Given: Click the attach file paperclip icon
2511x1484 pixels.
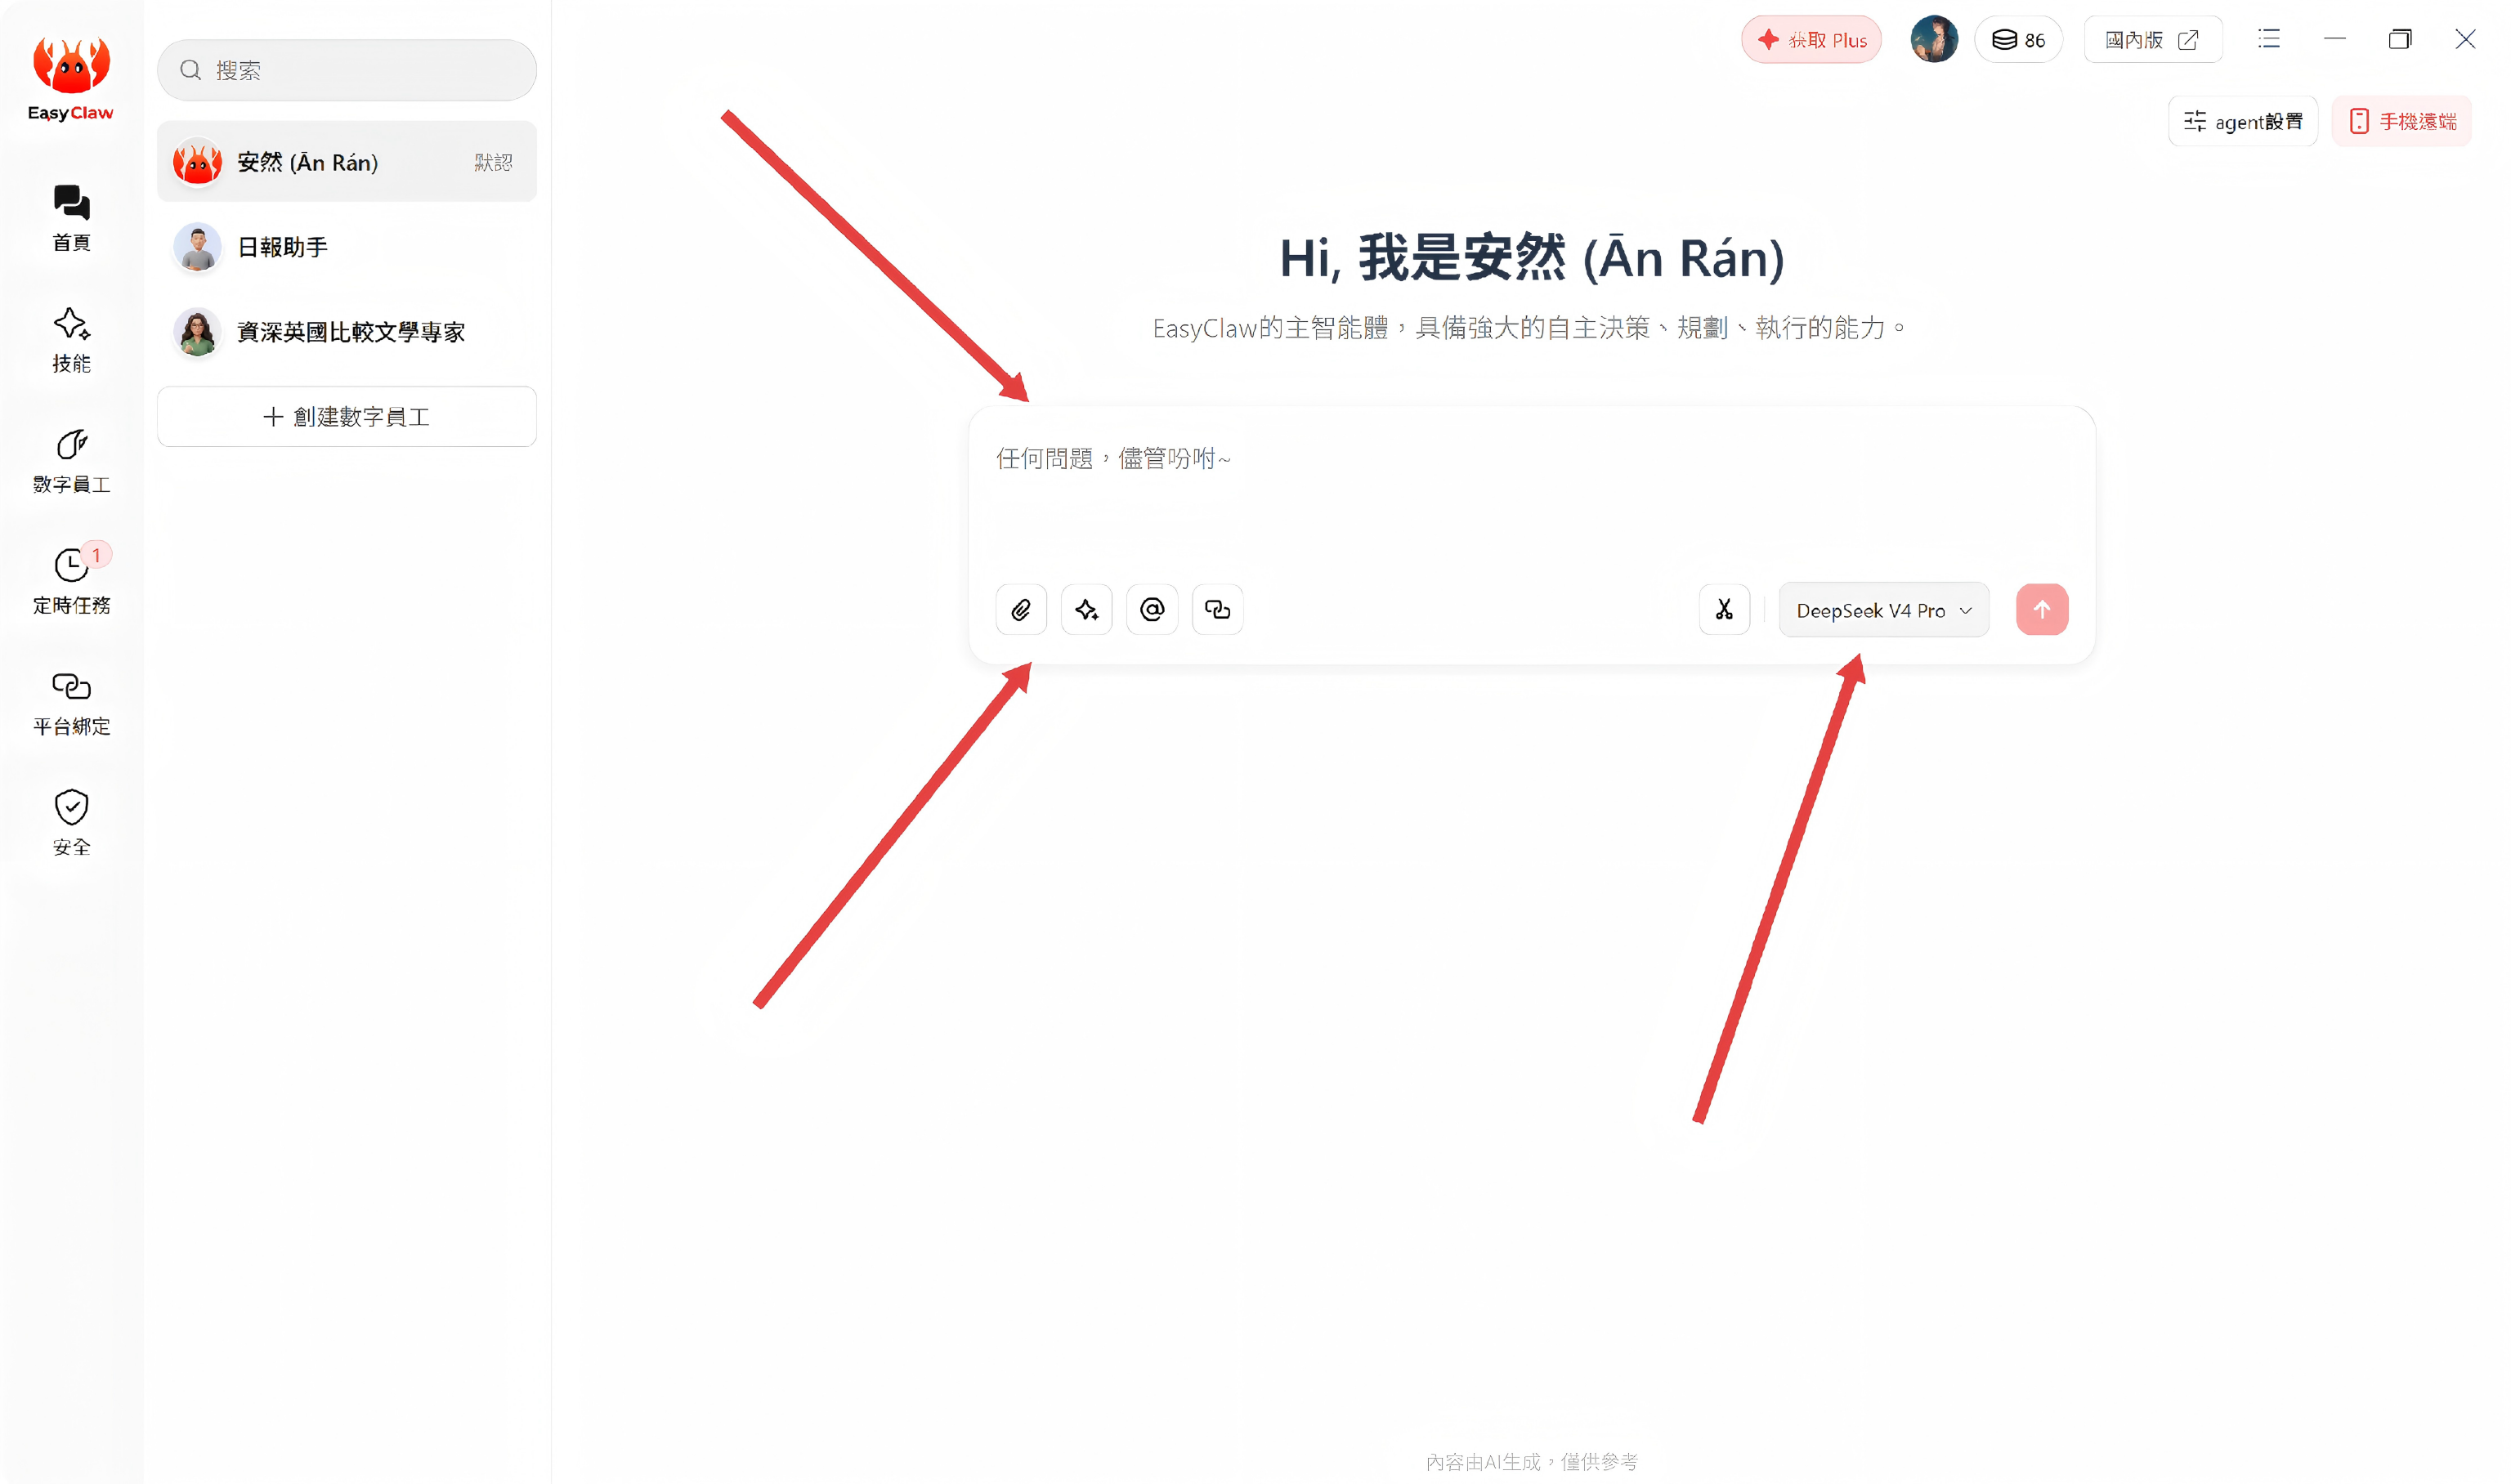Looking at the screenshot, I should (x=1021, y=609).
